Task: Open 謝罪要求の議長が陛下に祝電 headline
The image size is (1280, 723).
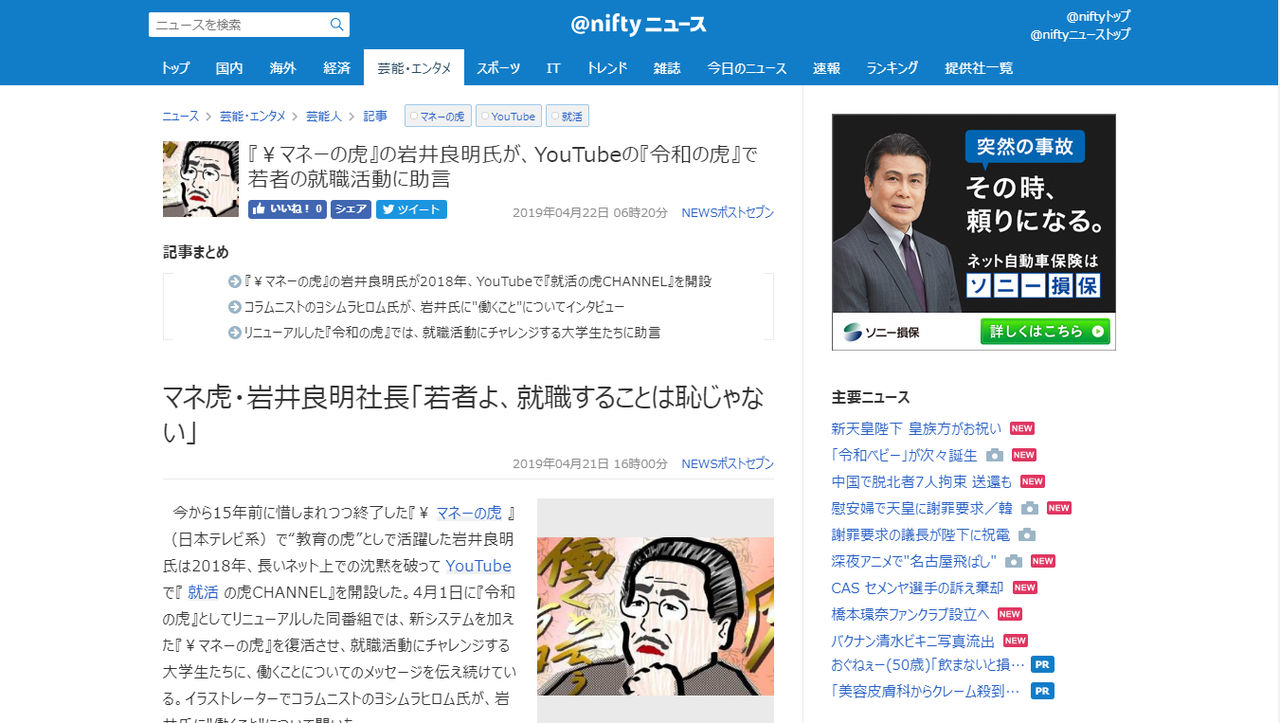Action: [920, 535]
